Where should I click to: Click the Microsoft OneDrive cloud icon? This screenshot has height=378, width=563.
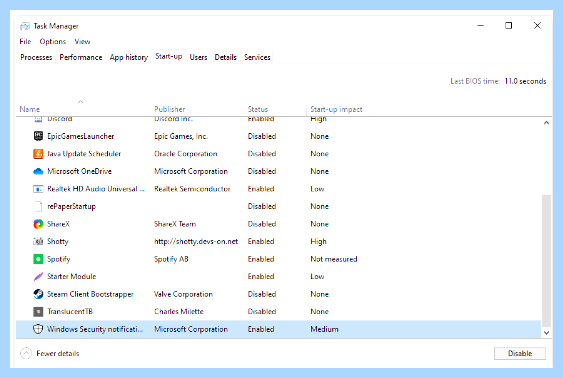(38, 171)
